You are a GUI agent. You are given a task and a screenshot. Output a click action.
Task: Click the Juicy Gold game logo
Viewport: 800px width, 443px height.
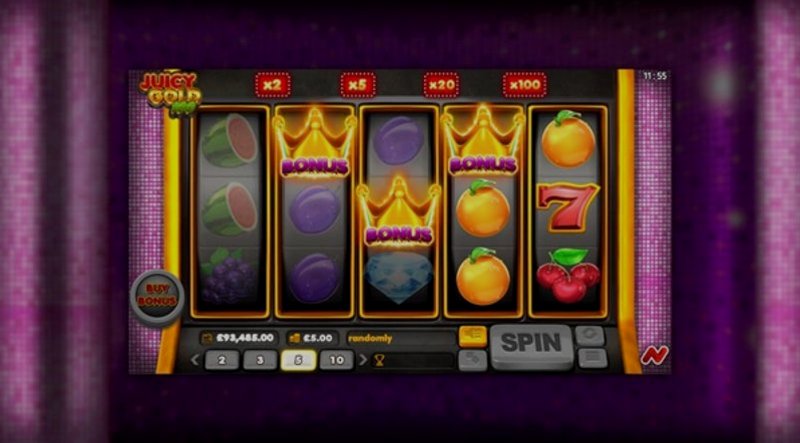coord(170,93)
